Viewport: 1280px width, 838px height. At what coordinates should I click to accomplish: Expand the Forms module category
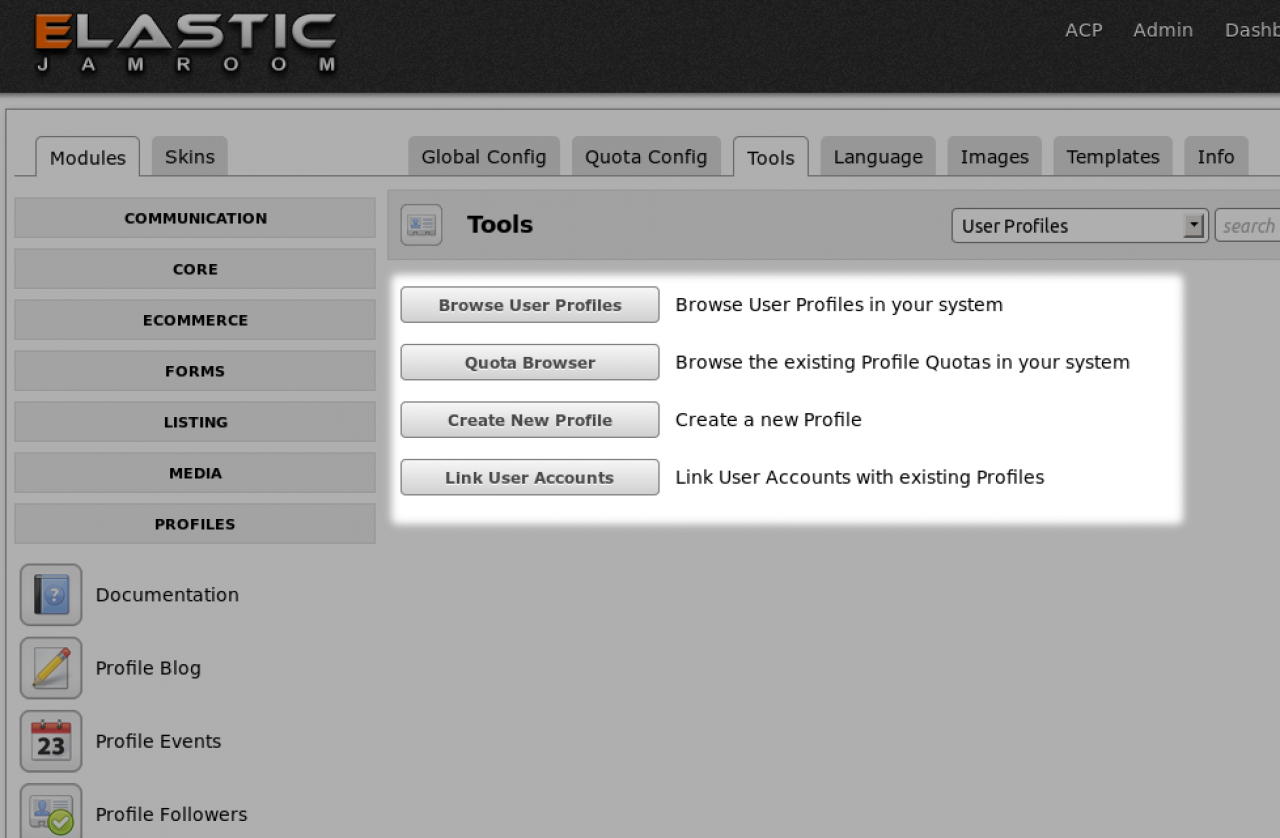pyautogui.click(x=195, y=371)
